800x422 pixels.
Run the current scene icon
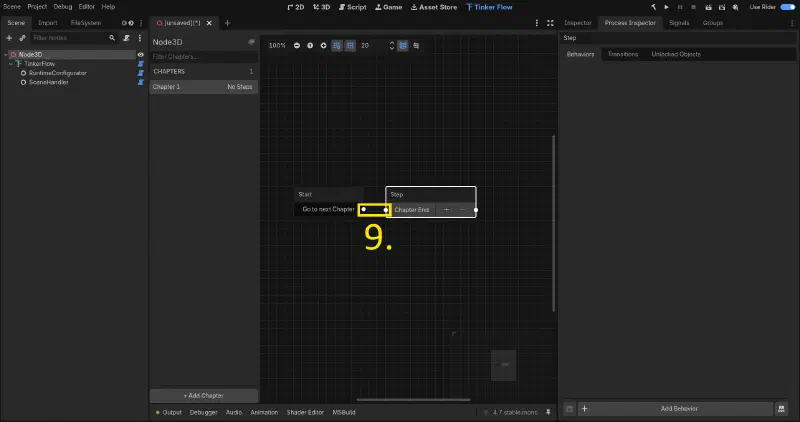click(x=708, y=7)
